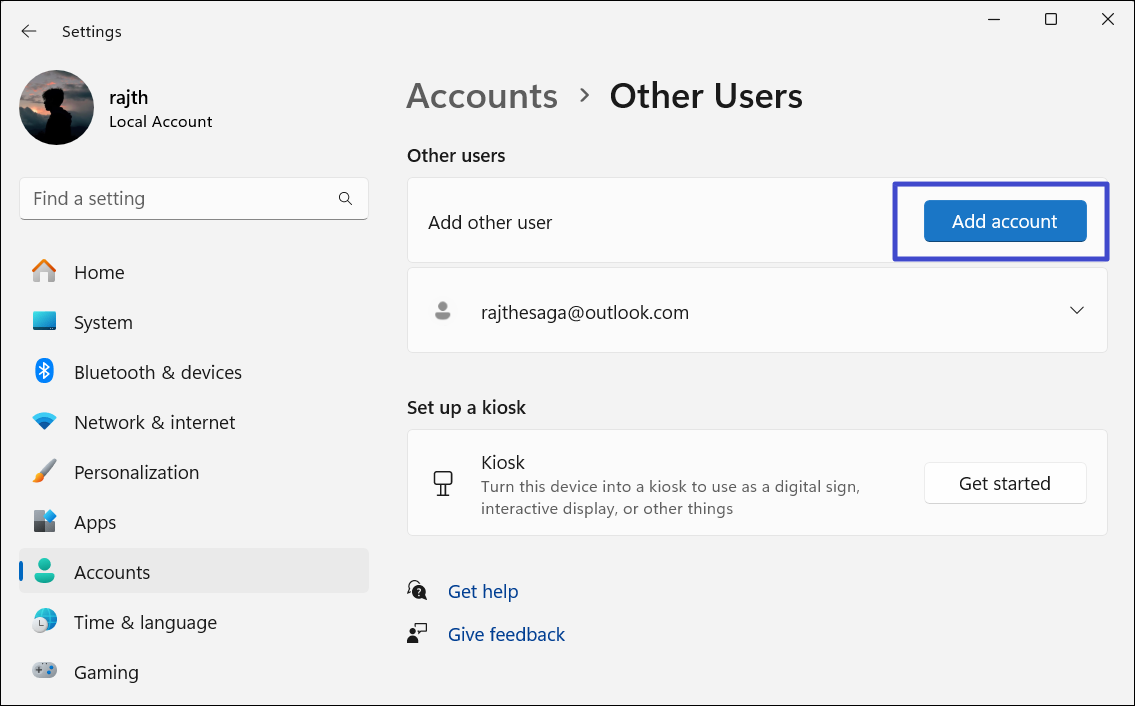1135x706 pixels.
Task: Click Get started for Kiosk
Action: [x=1004, y=483]
